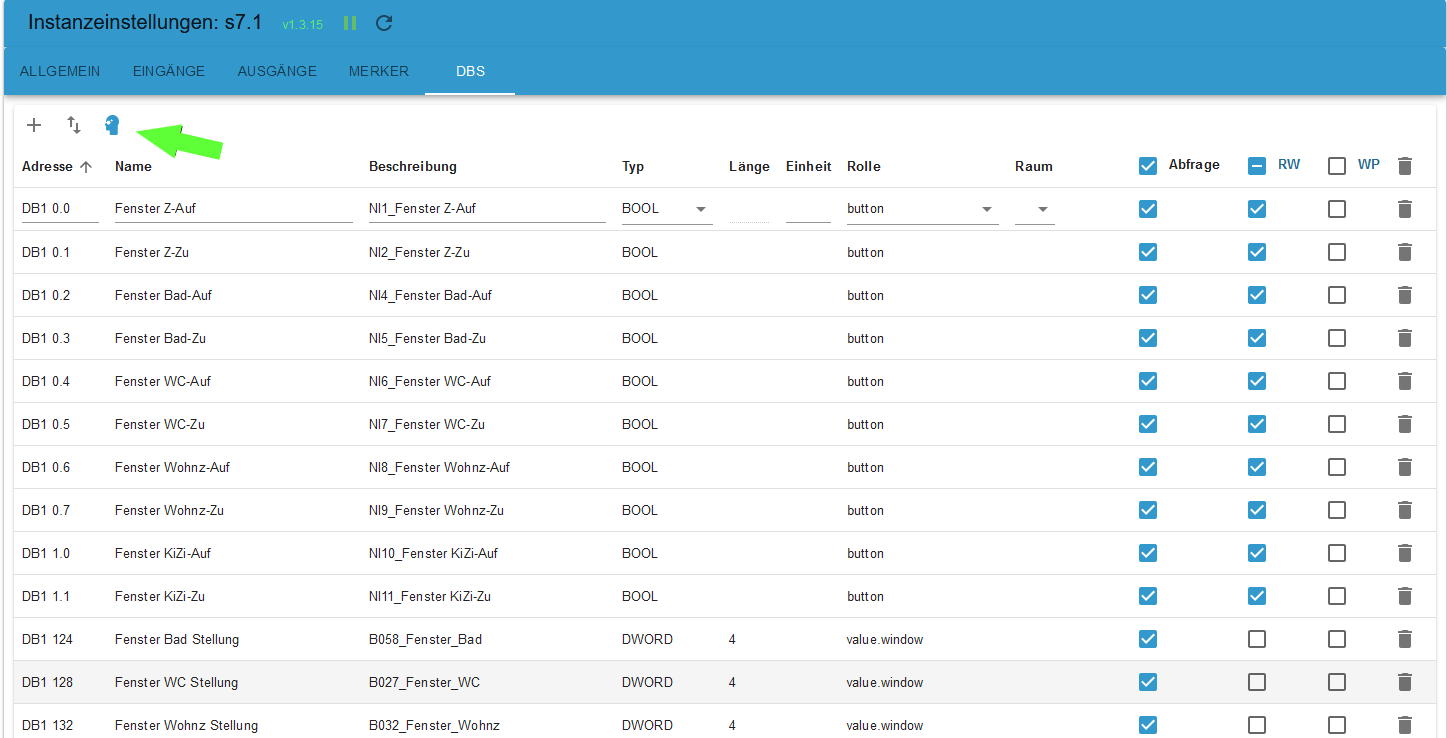Uncheck Abfrage for Fenster WC Stellung
This screenshot has width=1447, height=738.
[1148, 682]
